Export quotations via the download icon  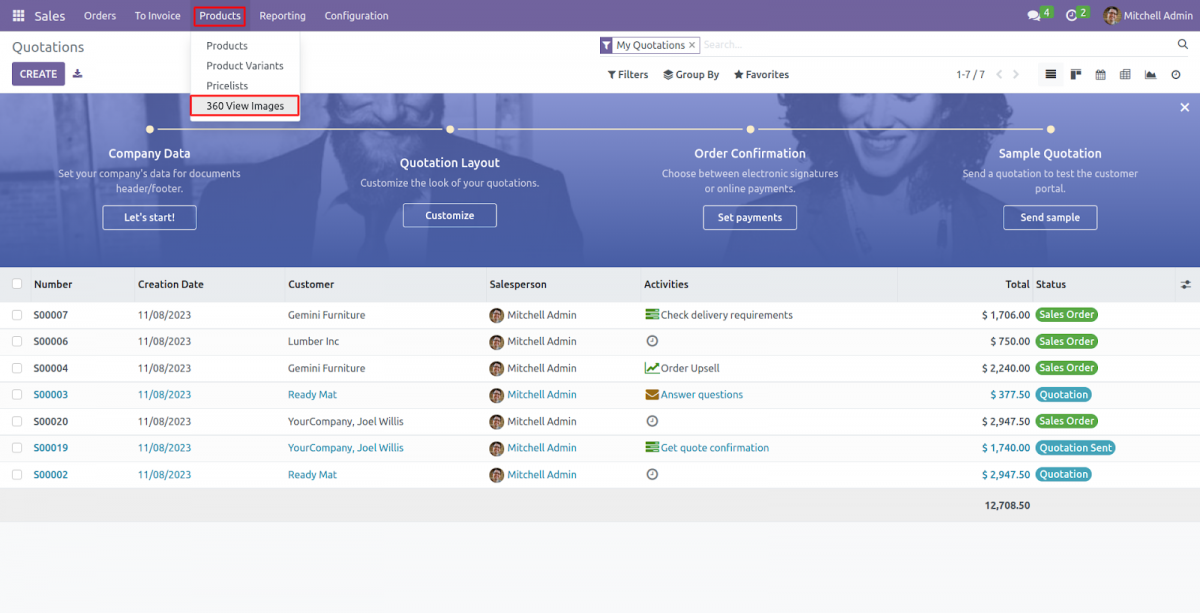pos(77,74)
